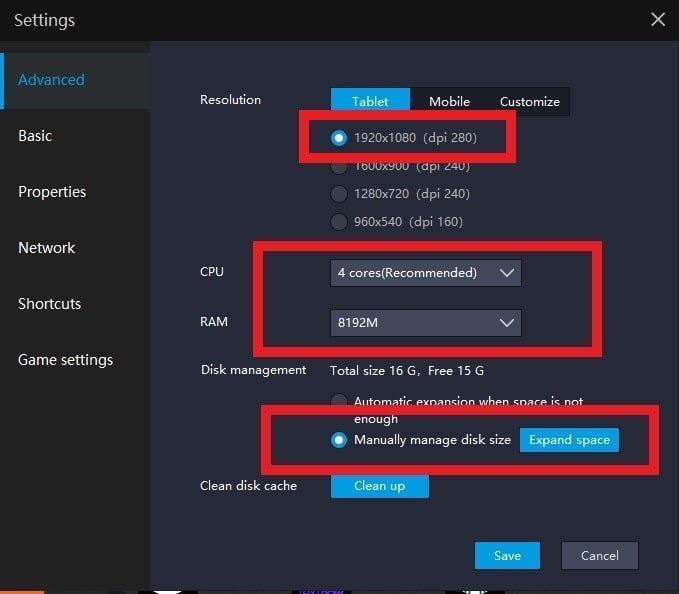Select Manually manage disk size option
The image size is (679, 594).
pos(340,440)
